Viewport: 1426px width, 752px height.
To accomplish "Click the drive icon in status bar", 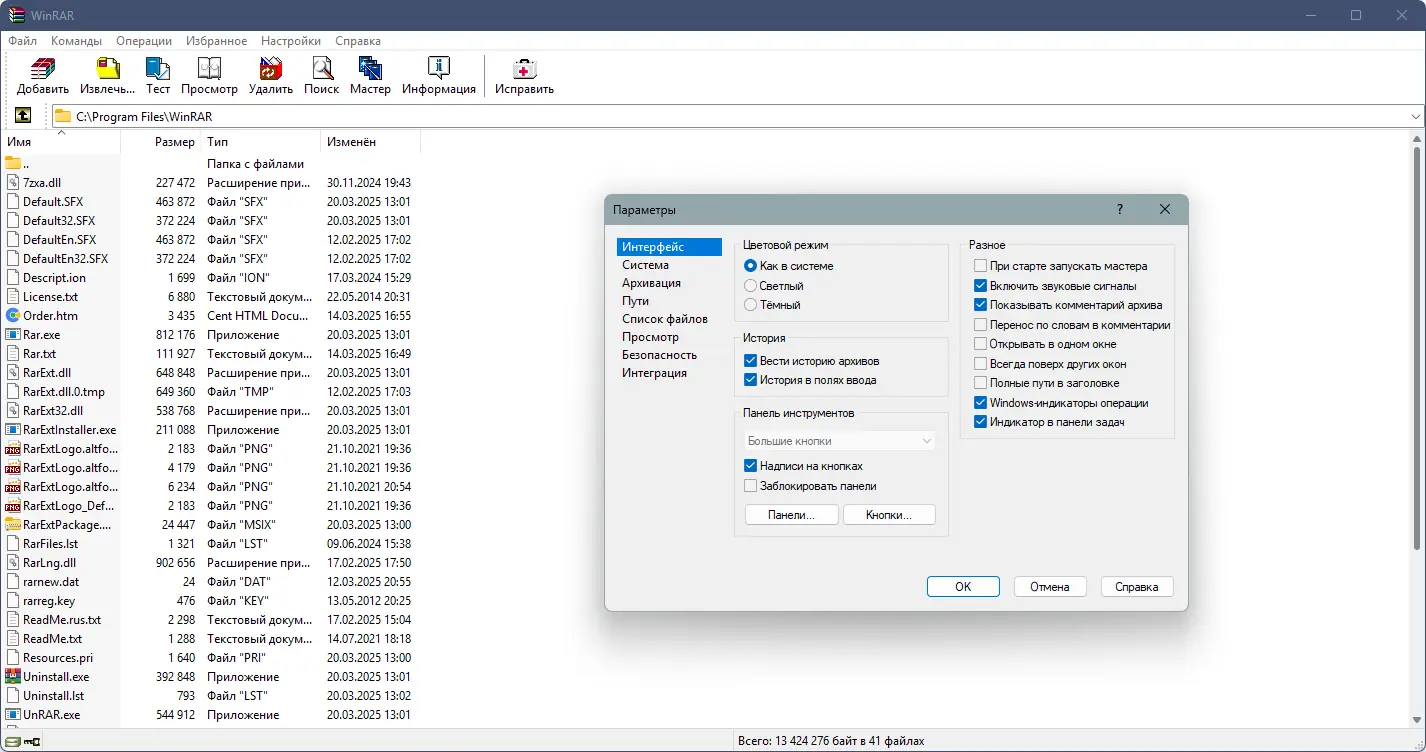I will [11, 741].
